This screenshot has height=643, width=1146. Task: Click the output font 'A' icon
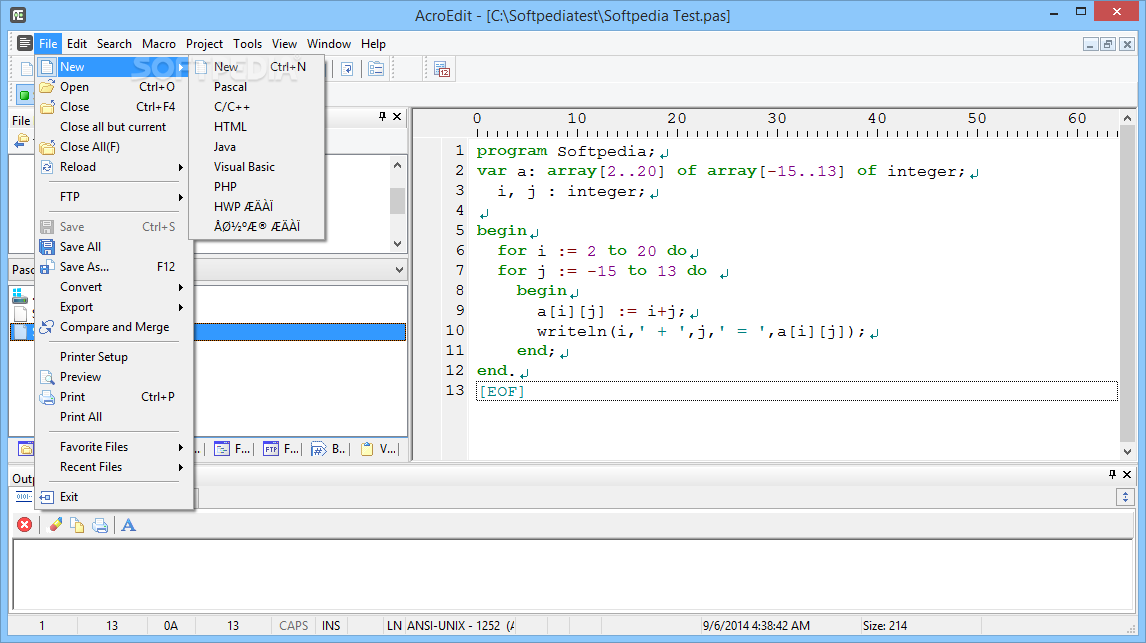(x=129, y=525)
